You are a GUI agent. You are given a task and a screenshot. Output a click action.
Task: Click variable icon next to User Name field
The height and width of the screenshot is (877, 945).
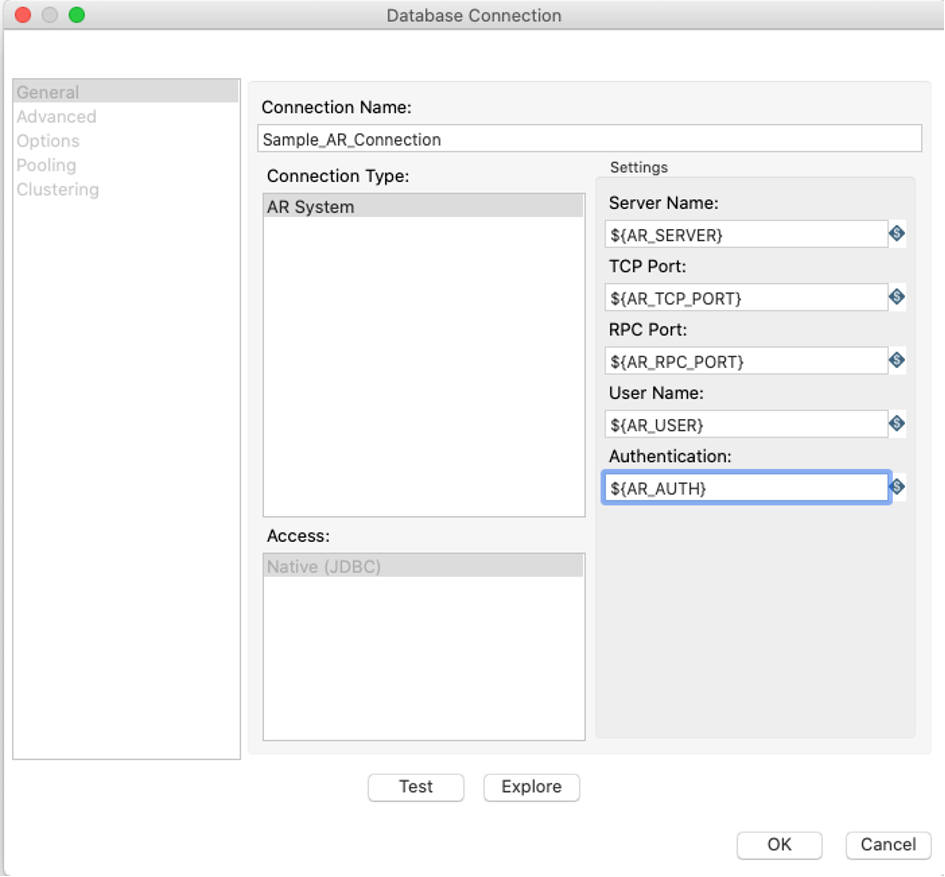897,424
